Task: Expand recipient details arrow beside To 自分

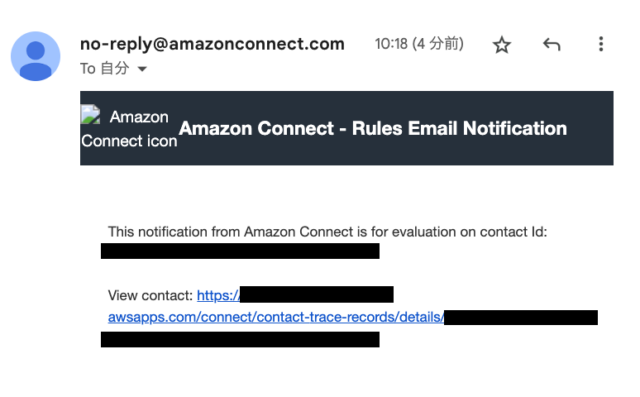Action: coord(142,69)
